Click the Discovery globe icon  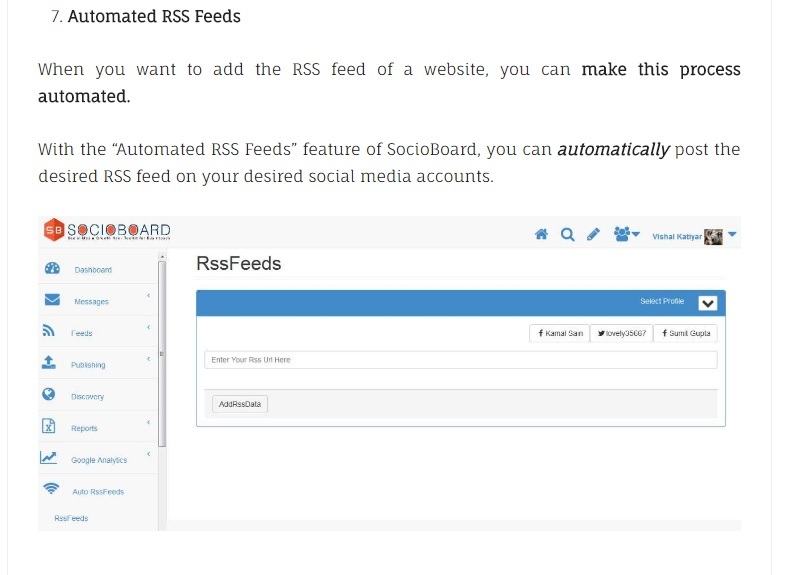49,394
